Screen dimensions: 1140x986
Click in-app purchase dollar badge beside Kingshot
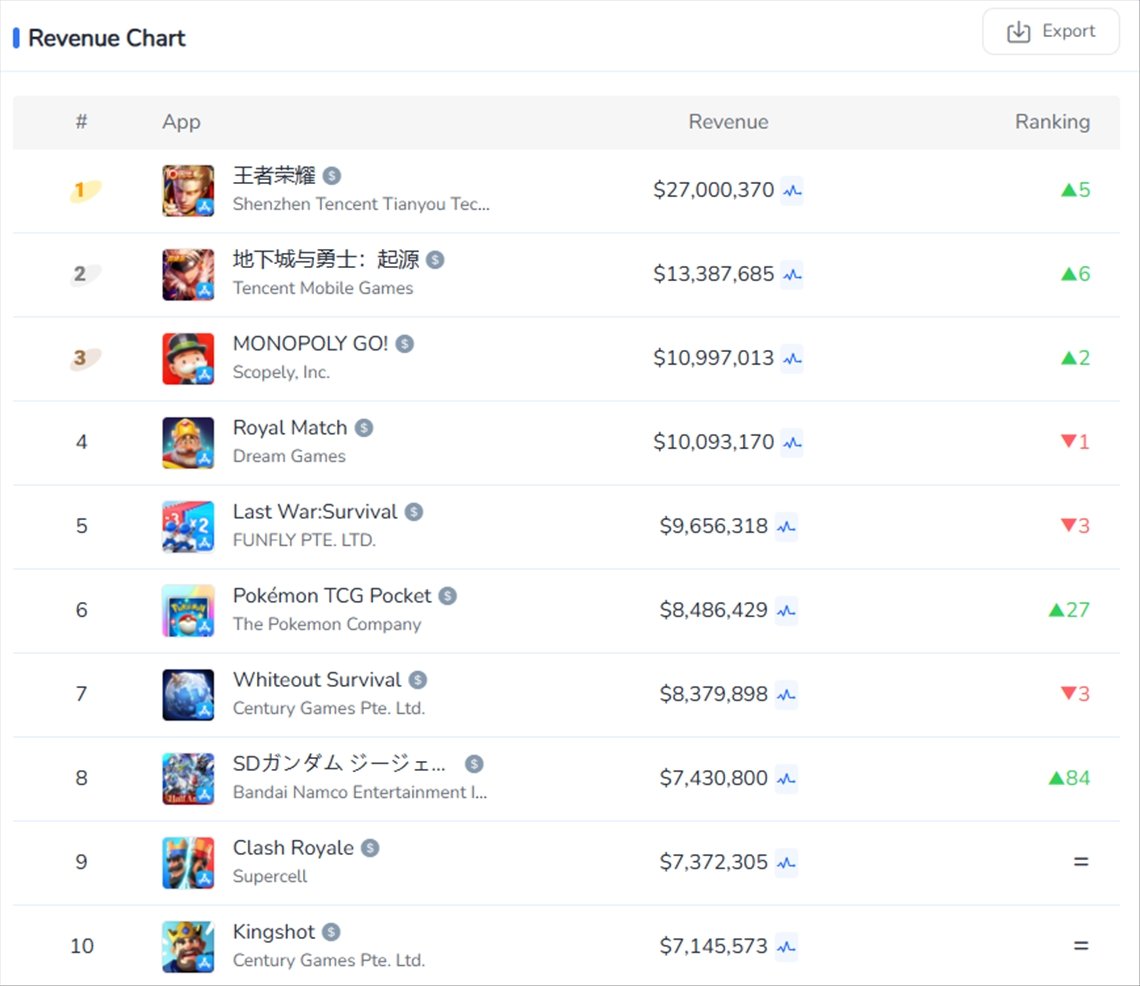[x=331, y=932]
